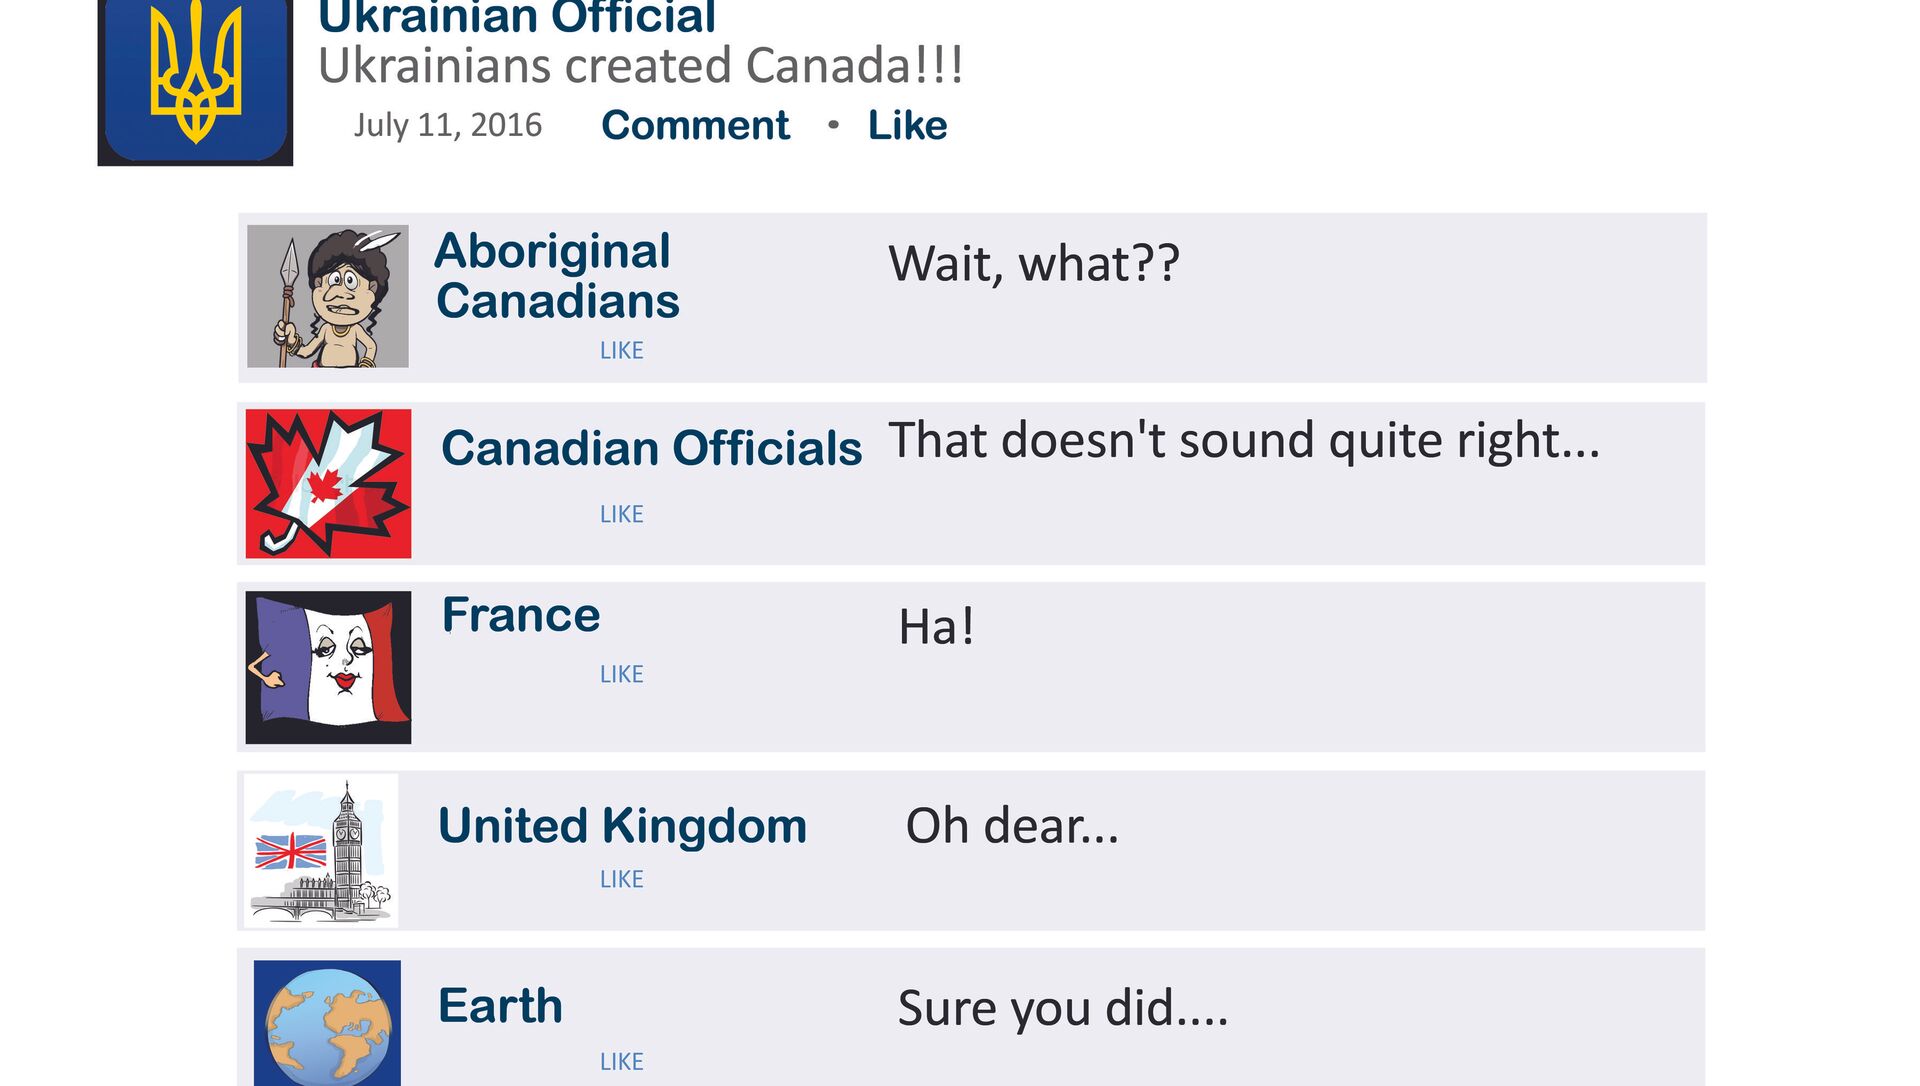Open the Canadian Officials profile name
Screen dimensions: 1920x1086
pos(651,448)
